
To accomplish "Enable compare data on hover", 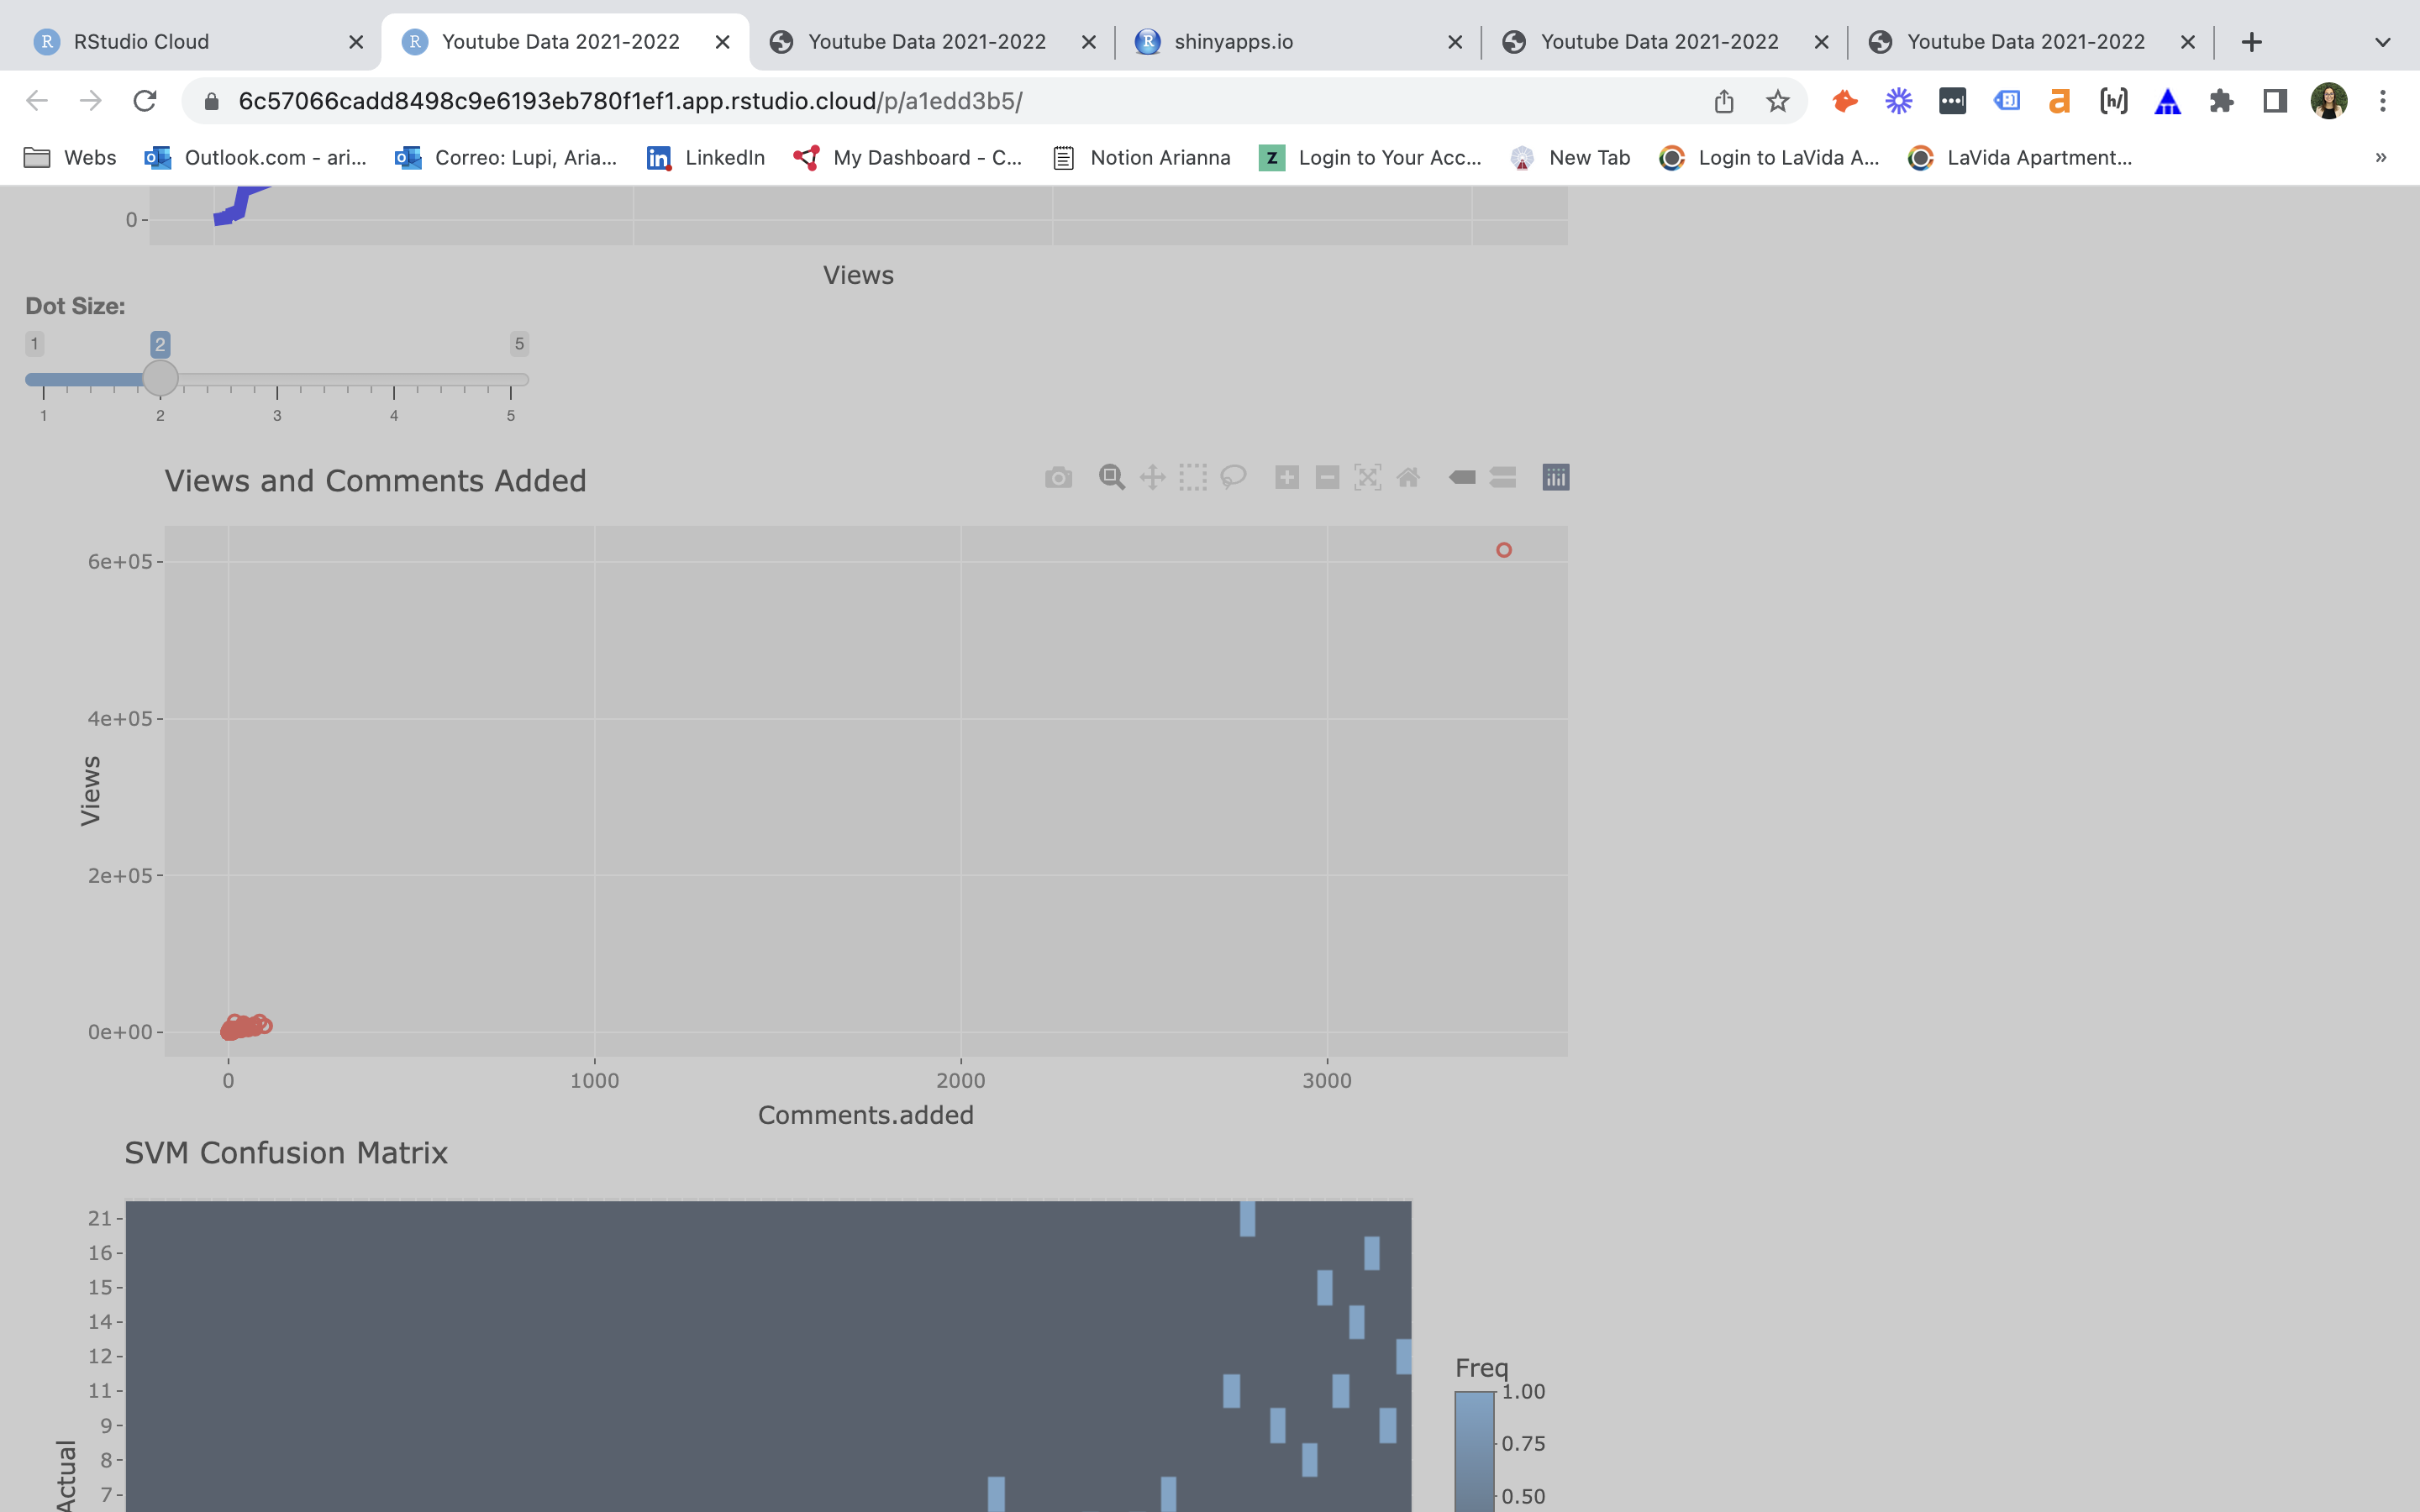I will 1503,478.
